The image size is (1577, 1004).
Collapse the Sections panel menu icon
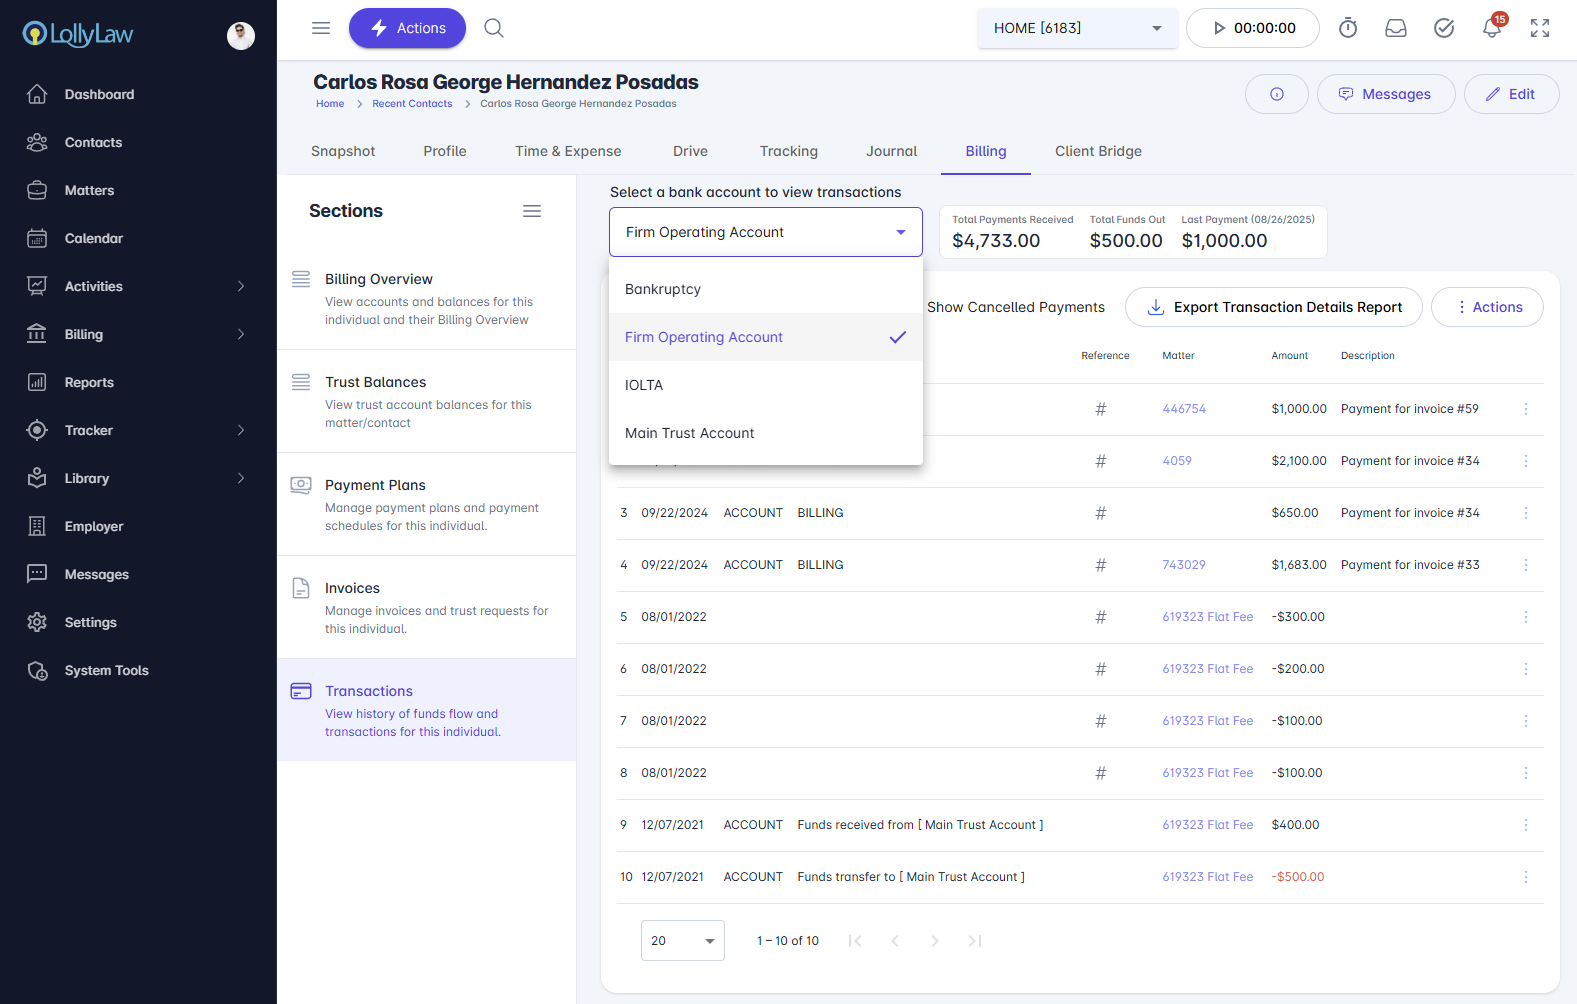[x=532, y=211]
